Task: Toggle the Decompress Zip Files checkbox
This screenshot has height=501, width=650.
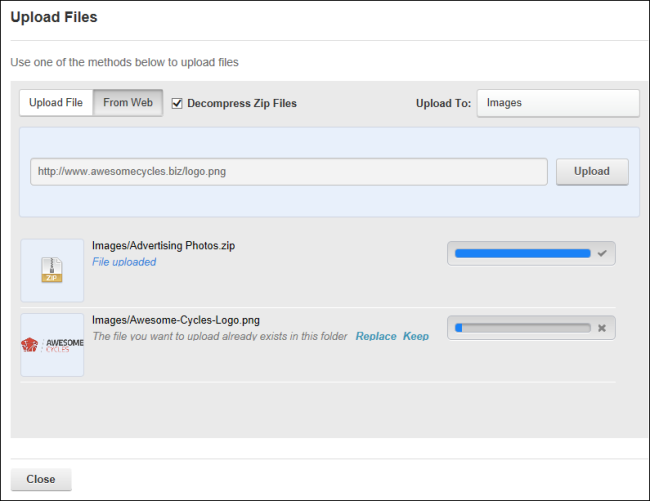Action: [x=177, y=103]
